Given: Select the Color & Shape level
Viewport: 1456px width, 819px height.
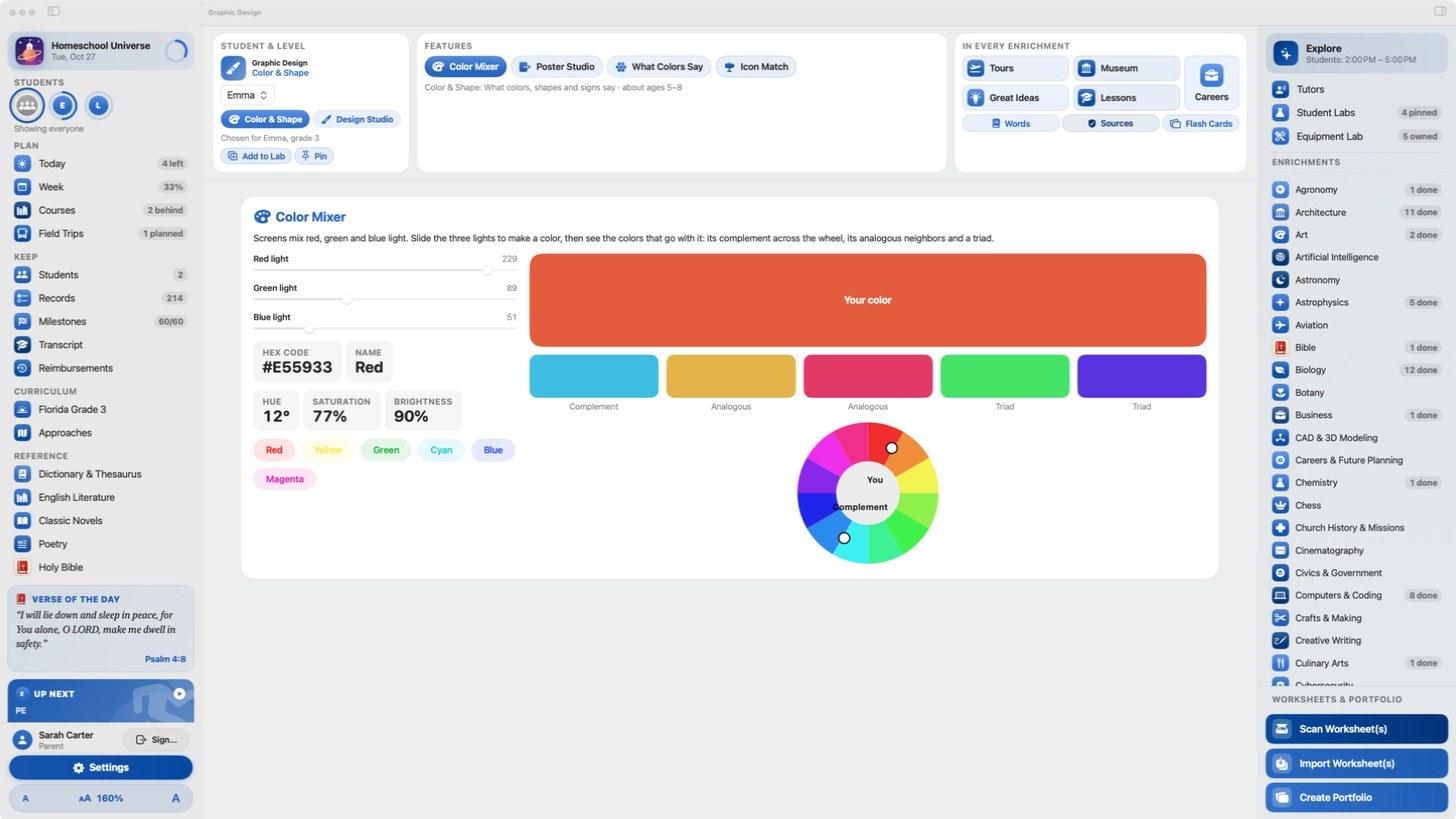Looking at the screenshot, I should click(x=265, y=119).
